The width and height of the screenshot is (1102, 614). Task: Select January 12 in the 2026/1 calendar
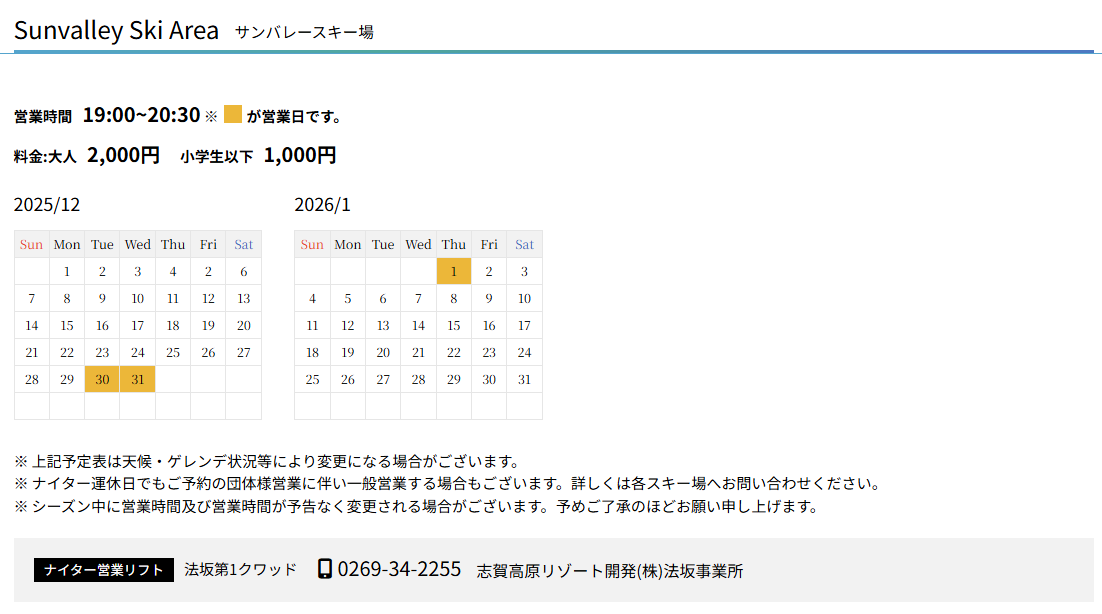click(x=348, y=325)
